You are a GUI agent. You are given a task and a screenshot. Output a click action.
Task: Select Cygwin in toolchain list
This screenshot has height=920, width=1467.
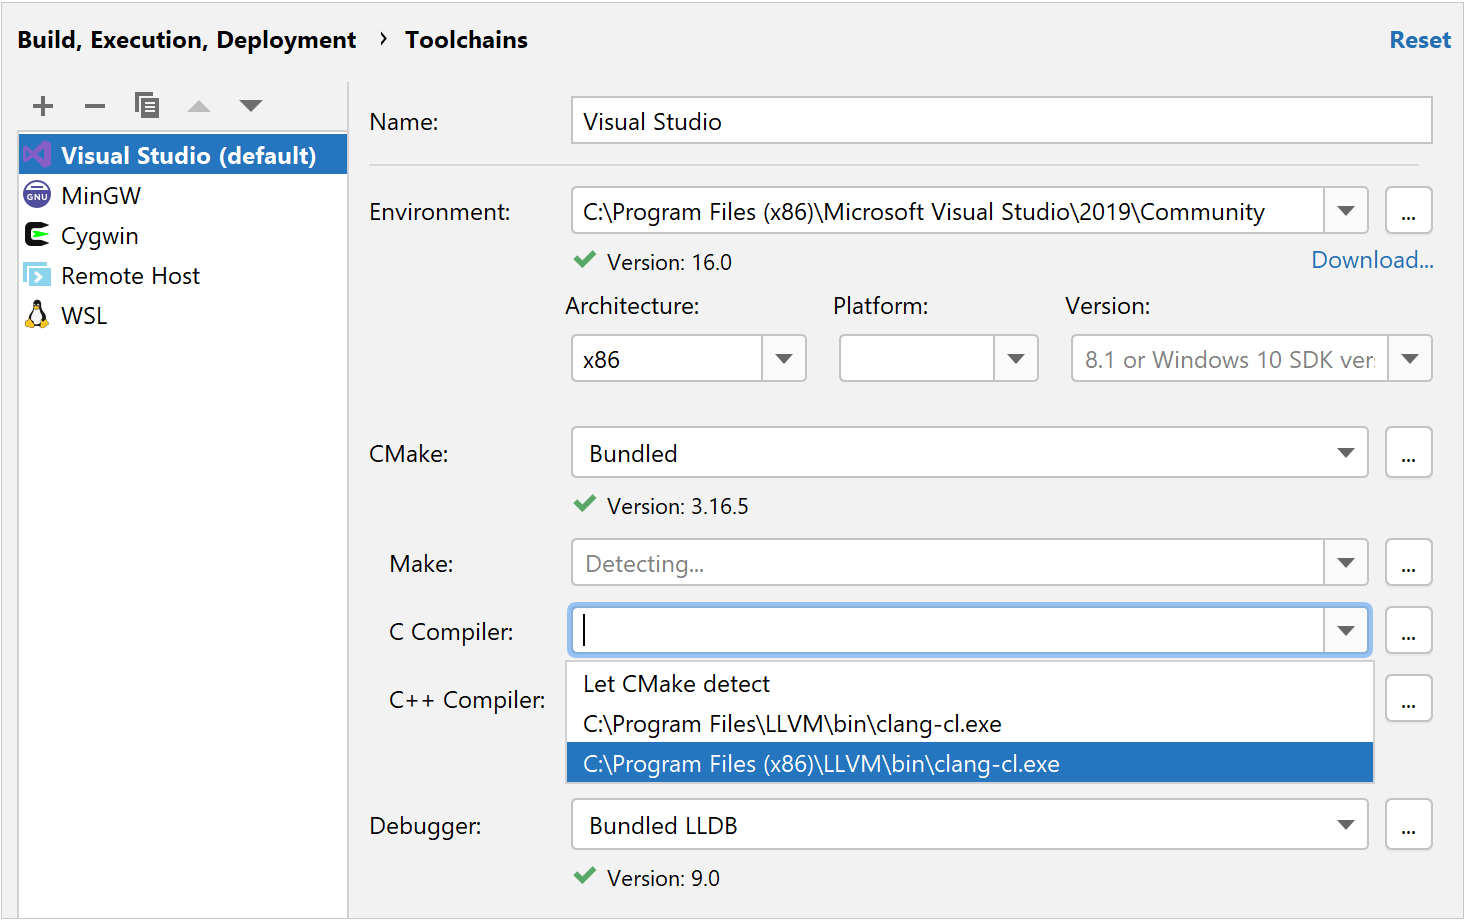pyautogui.click(x=183, y=235)
